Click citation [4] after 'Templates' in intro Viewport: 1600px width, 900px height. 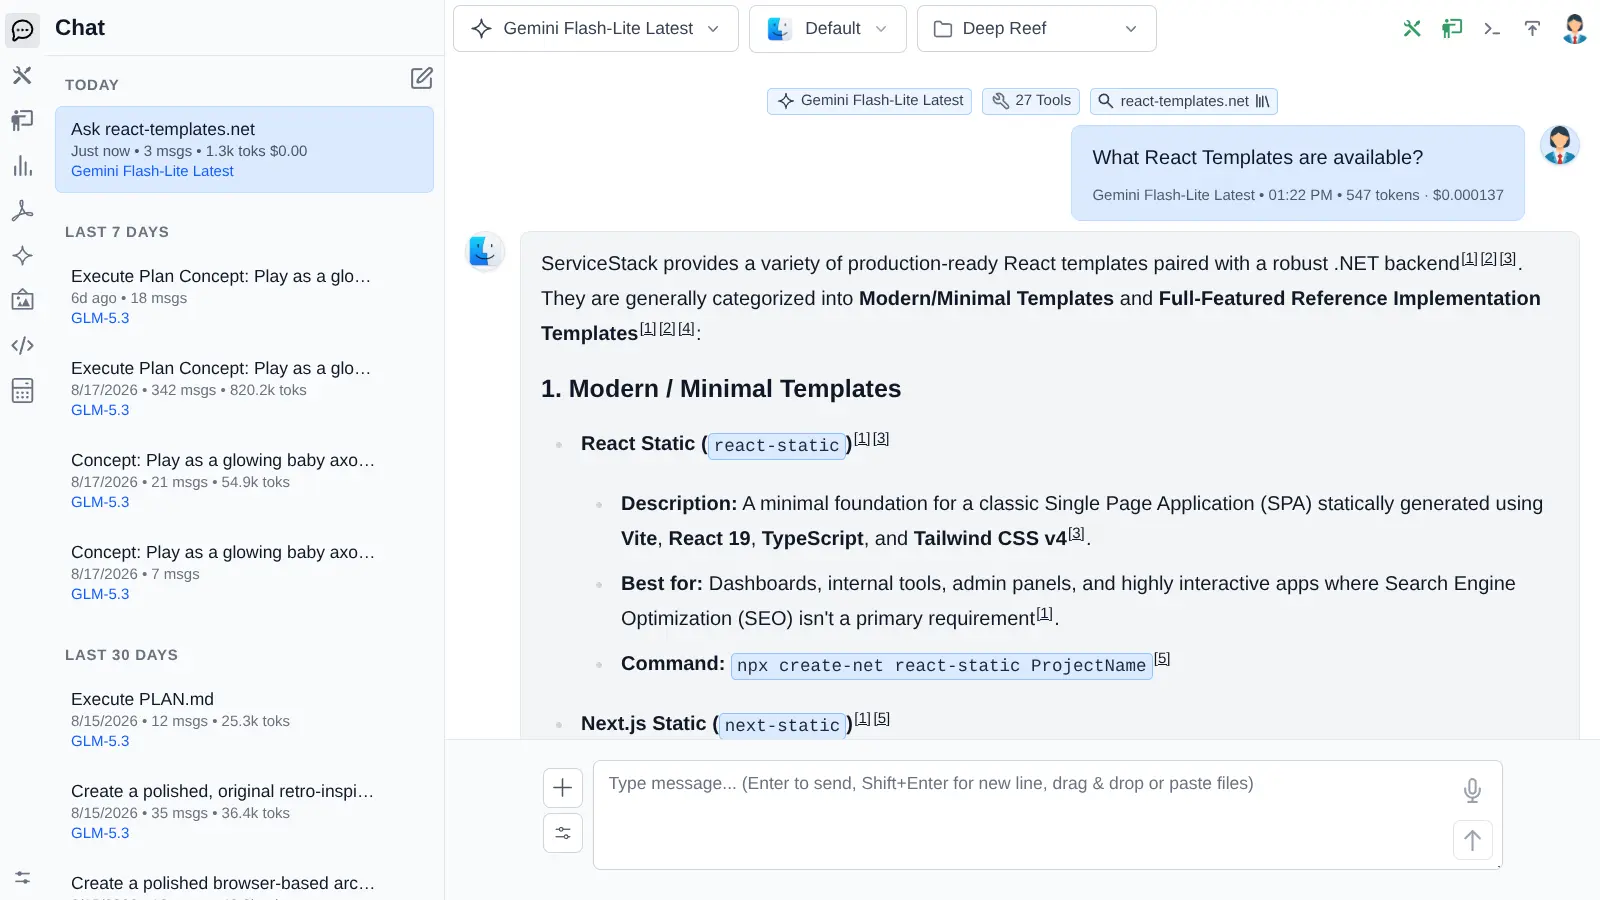click(686, 329)
